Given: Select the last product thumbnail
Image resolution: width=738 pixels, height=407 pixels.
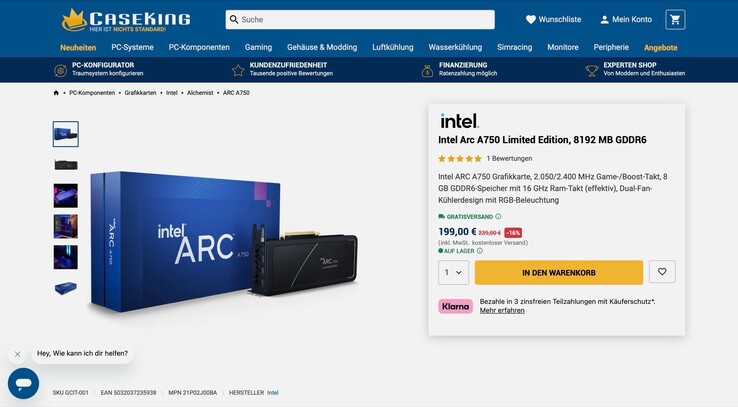Looking at the screenshot, I should click(65, 287).
